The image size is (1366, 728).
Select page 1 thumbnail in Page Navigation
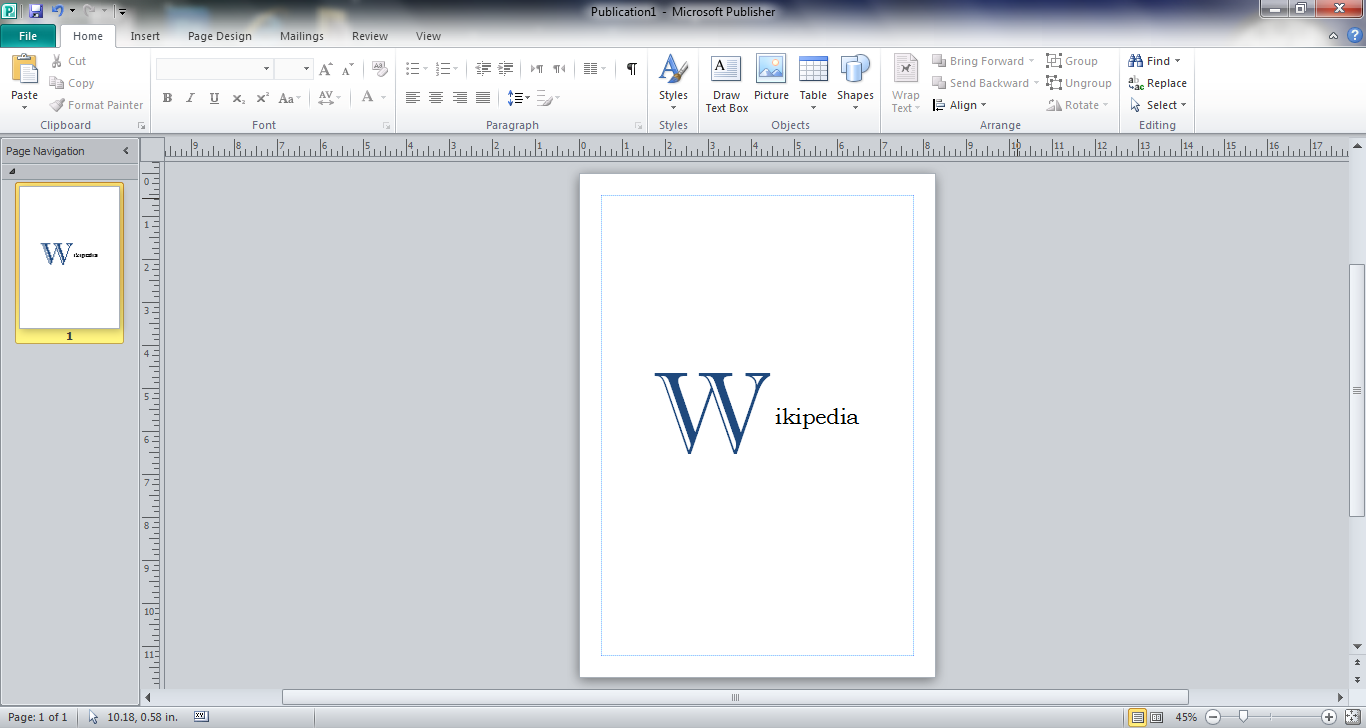(x=69, y=256)
